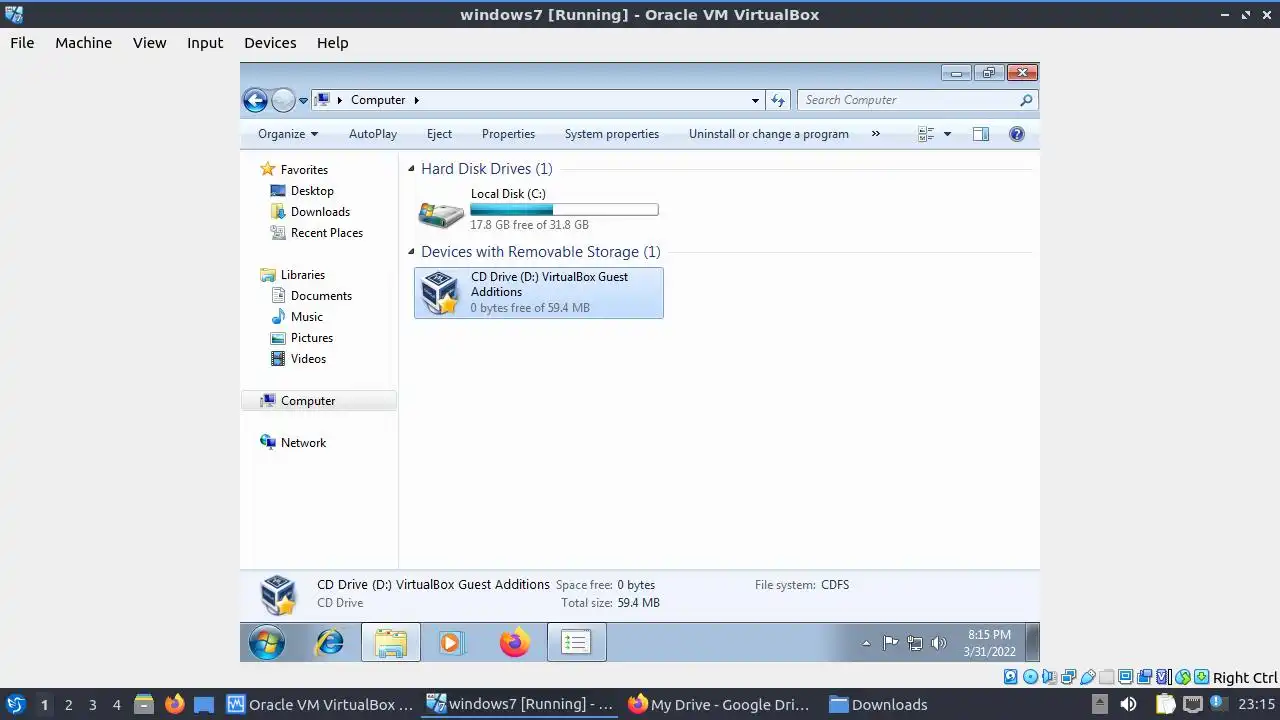Open the Music library
Viewport: 1280px width, 720px height.
coord(306,317)
